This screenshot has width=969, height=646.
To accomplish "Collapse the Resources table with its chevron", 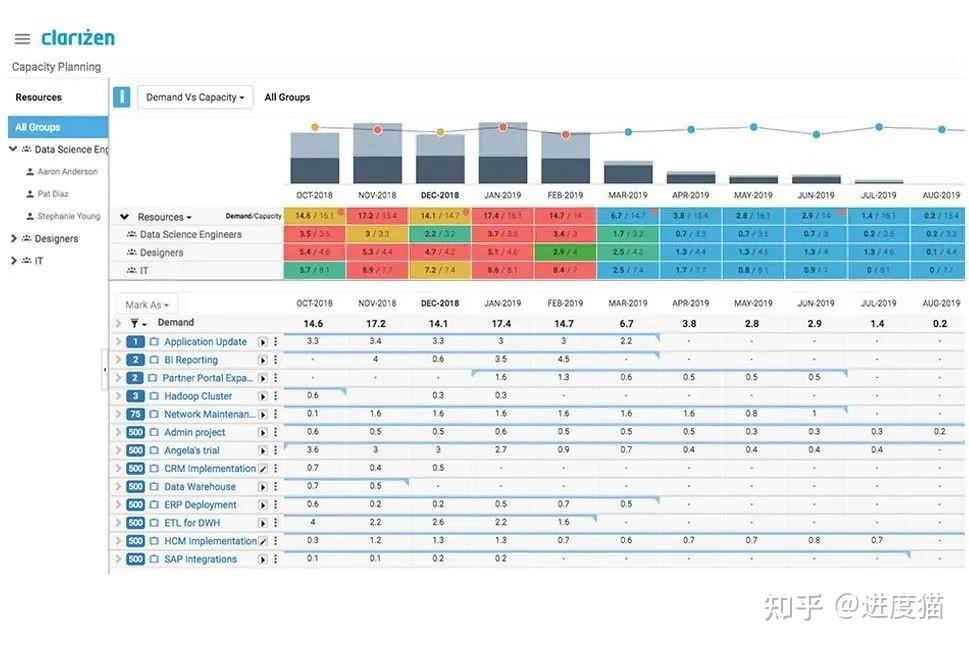I will point(124,217).
